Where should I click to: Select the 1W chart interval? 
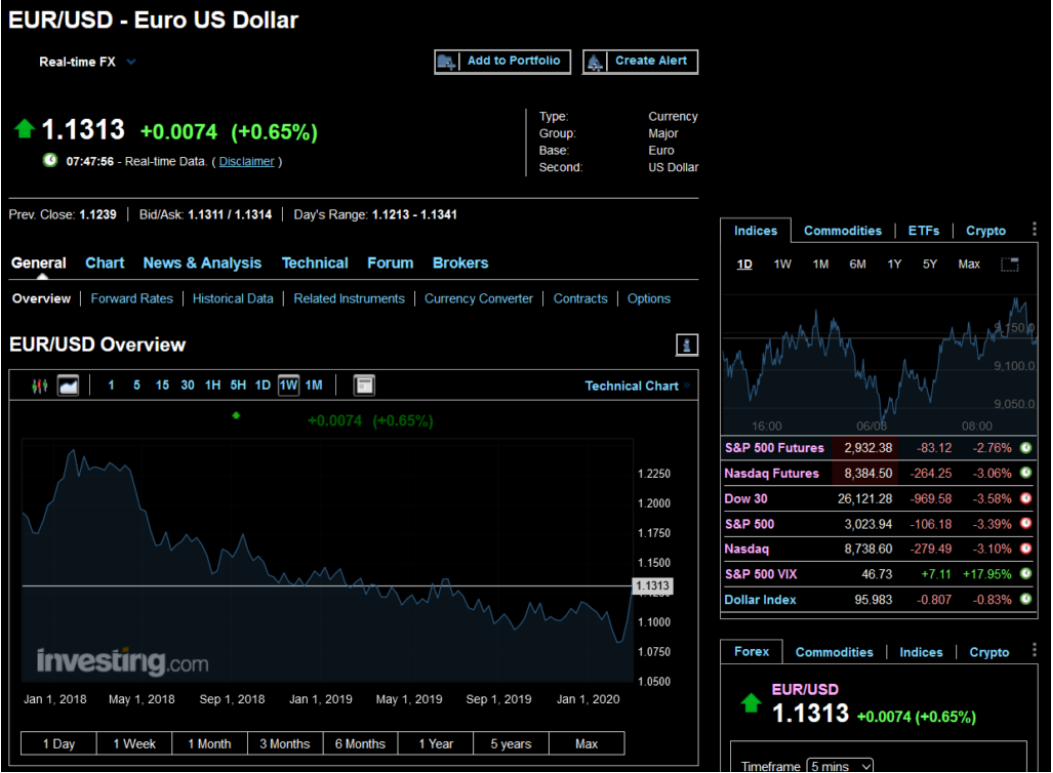(x=289, y=385)
